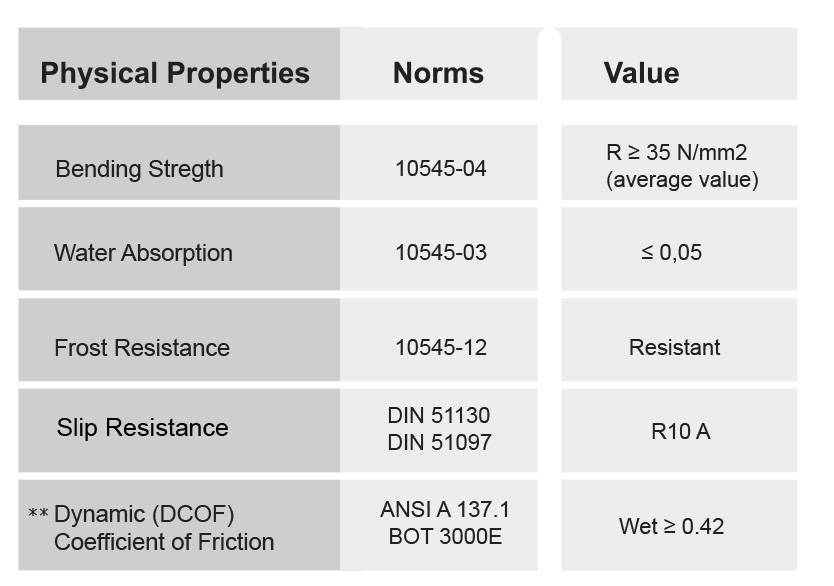Image resolution: width=834 pixels, height=586 pixels.
Task: Select the ANSI A 137.1 norm text
Action: coord(445,509)
